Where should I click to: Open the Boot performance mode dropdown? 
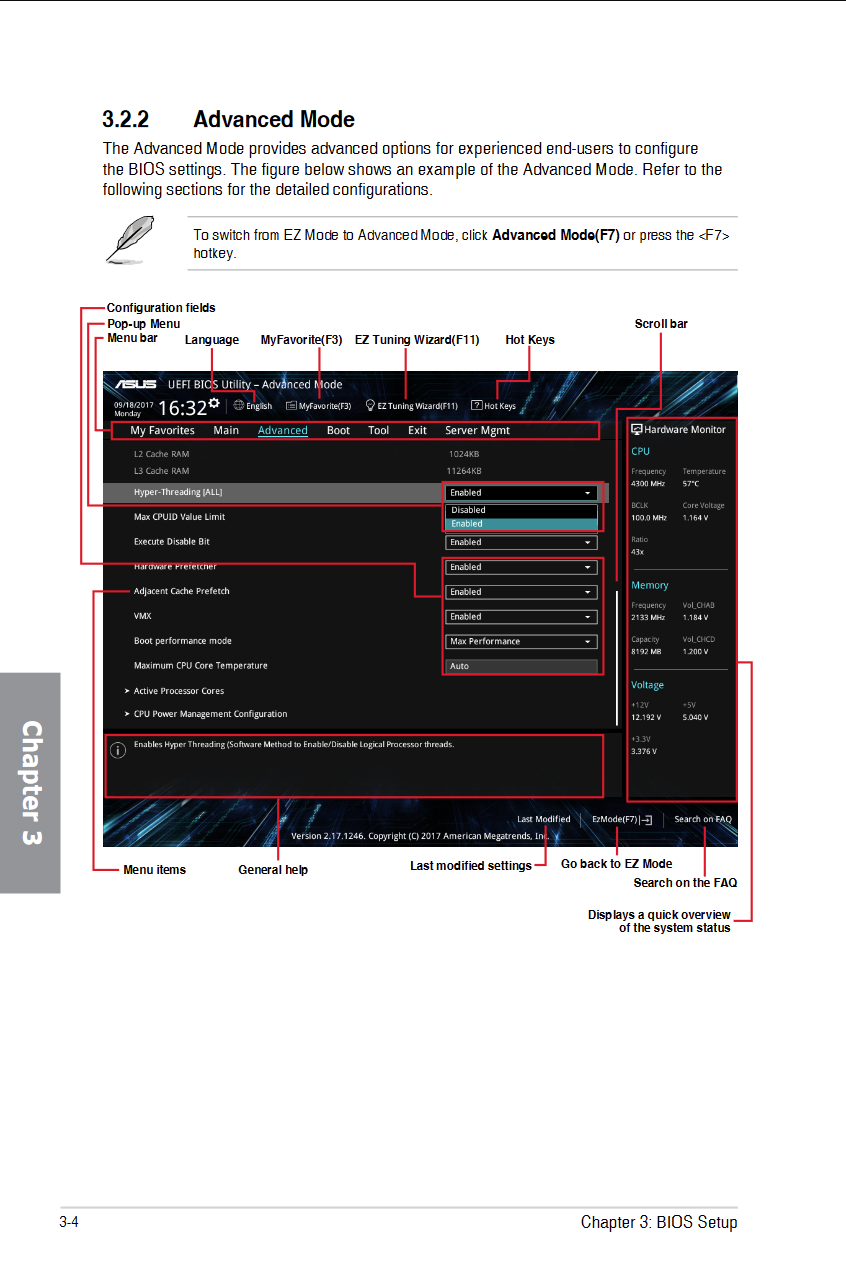tap(522, 642)
